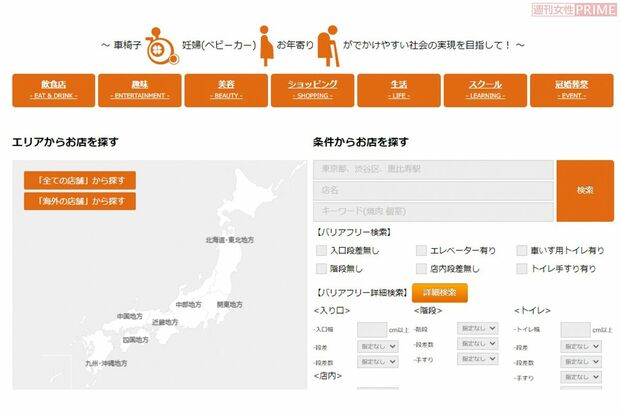Open the entrance 段差数 dropdown
Image resolution: width=620 pixels, height=413 pixels.
click(x=378, y=362)
